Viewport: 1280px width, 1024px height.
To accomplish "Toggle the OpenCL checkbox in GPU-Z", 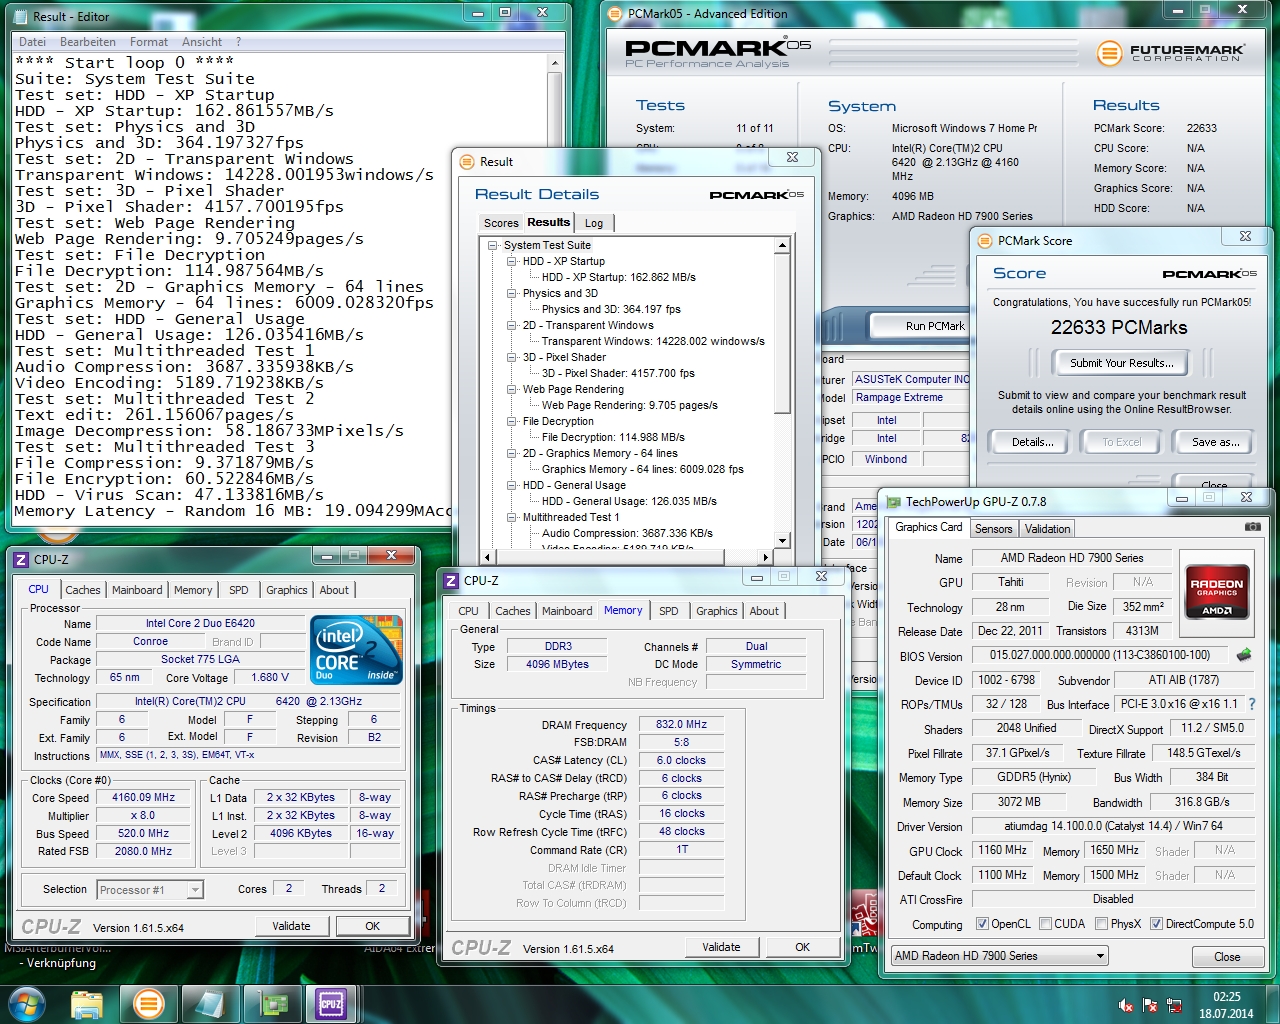I will point(982,924).
